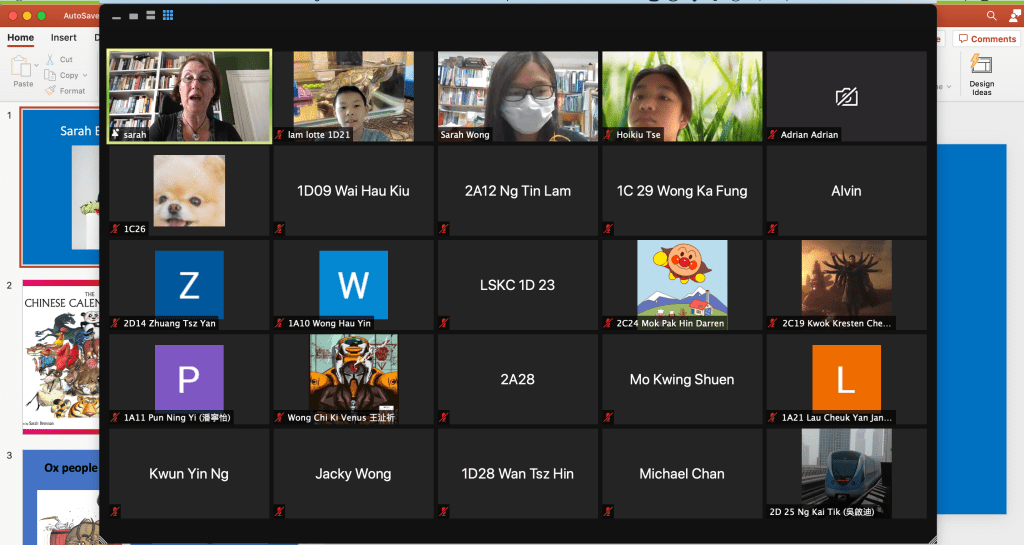Click the camera-off icon on Adrian's tile
This screenshot has width=1024, height=545.
point(846,97)
